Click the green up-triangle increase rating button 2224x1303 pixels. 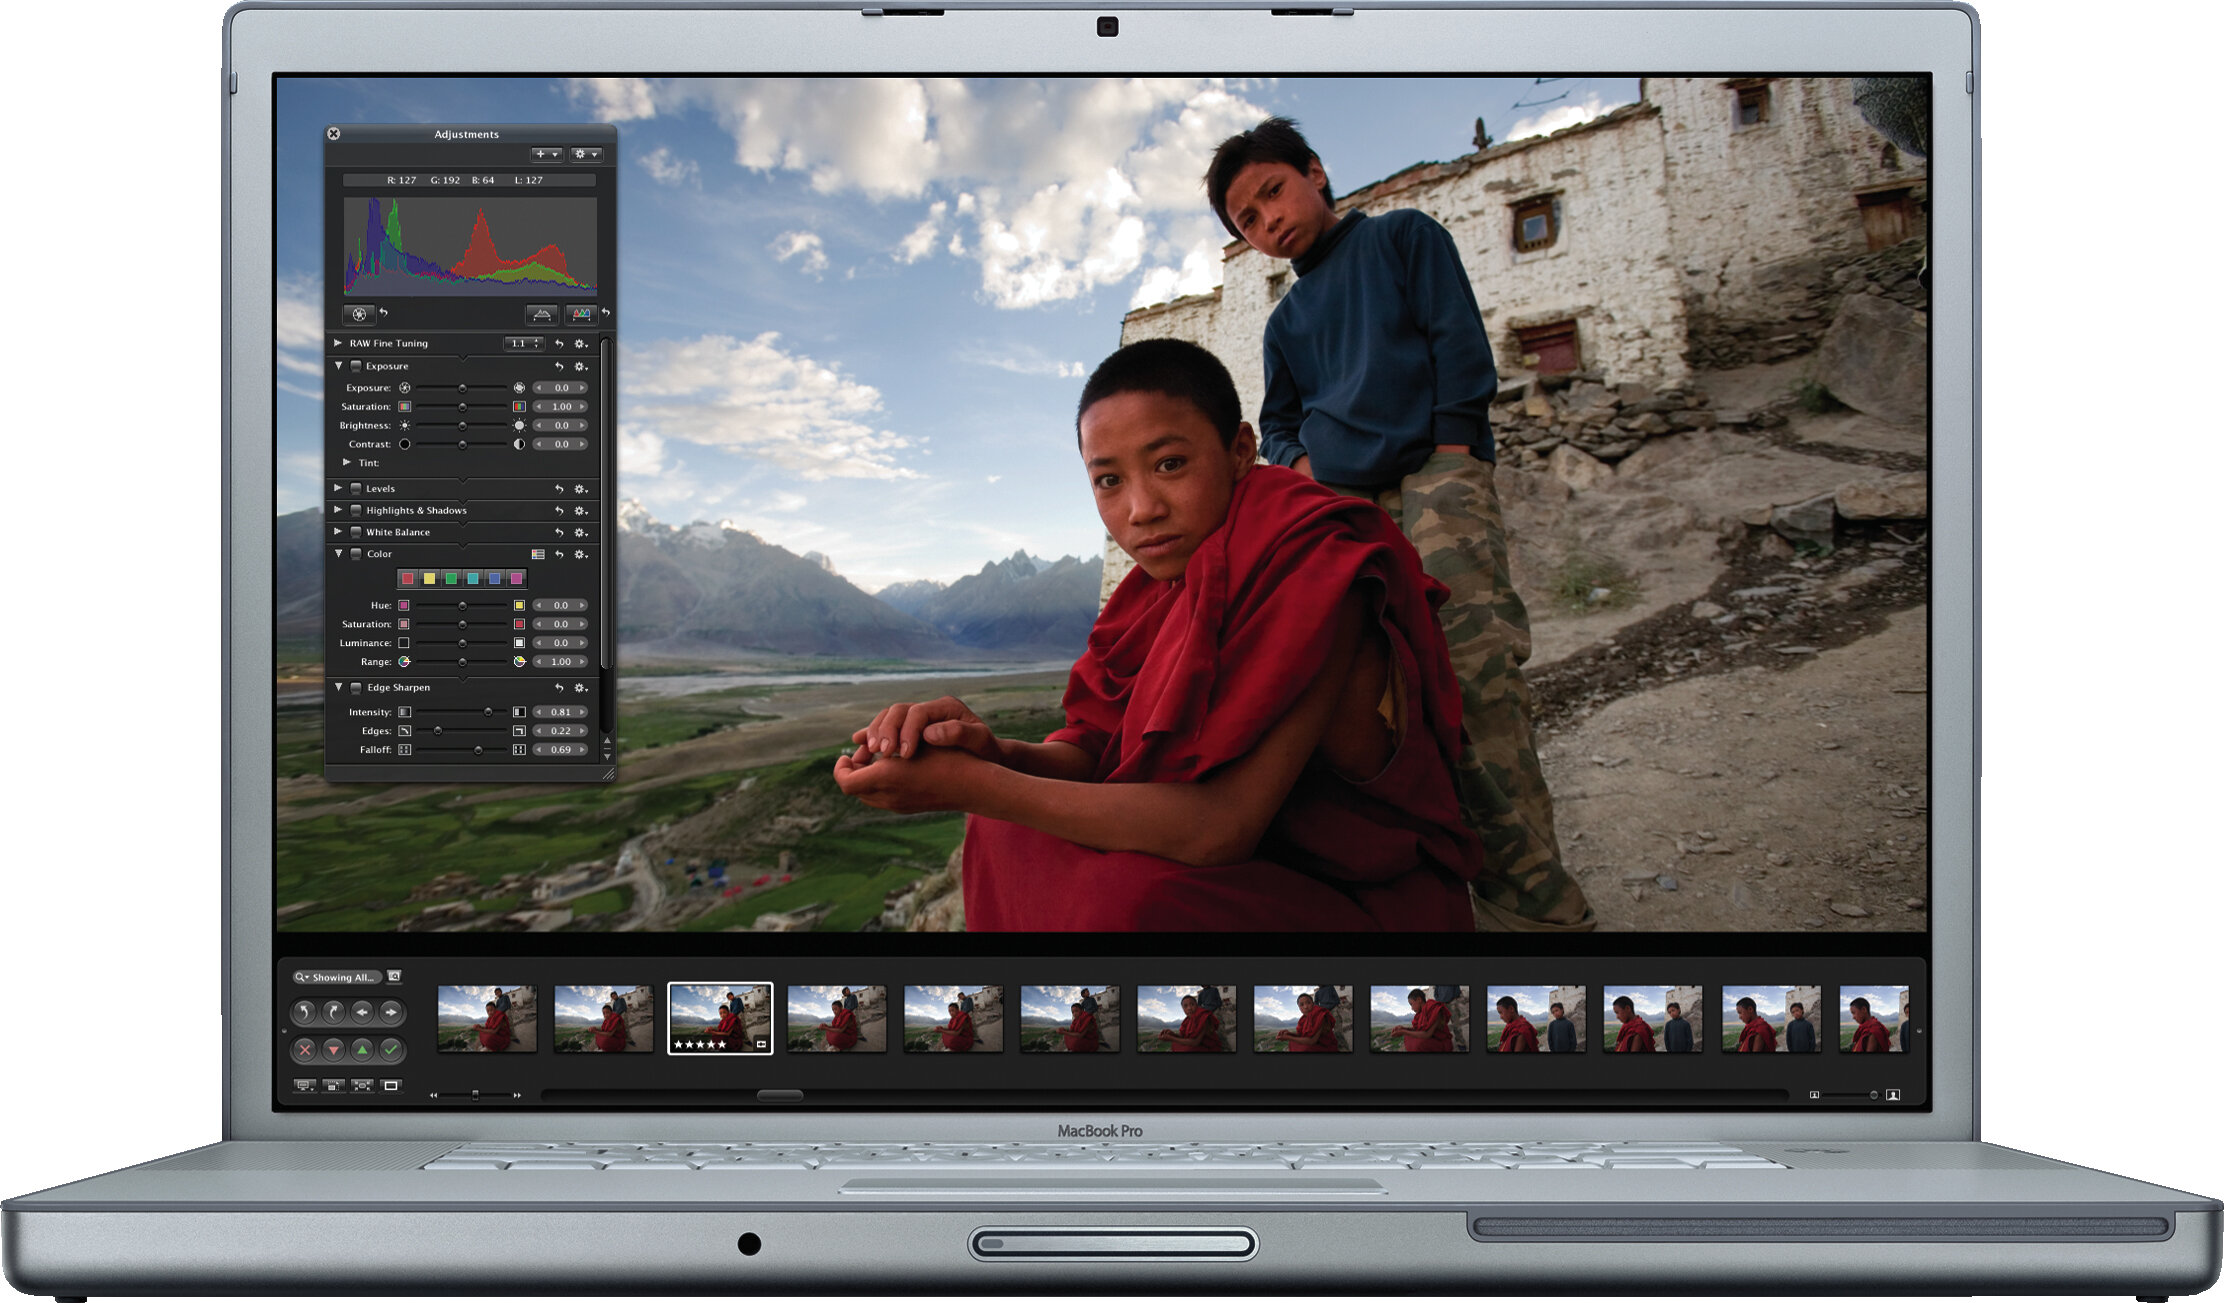click(362, 1049)
